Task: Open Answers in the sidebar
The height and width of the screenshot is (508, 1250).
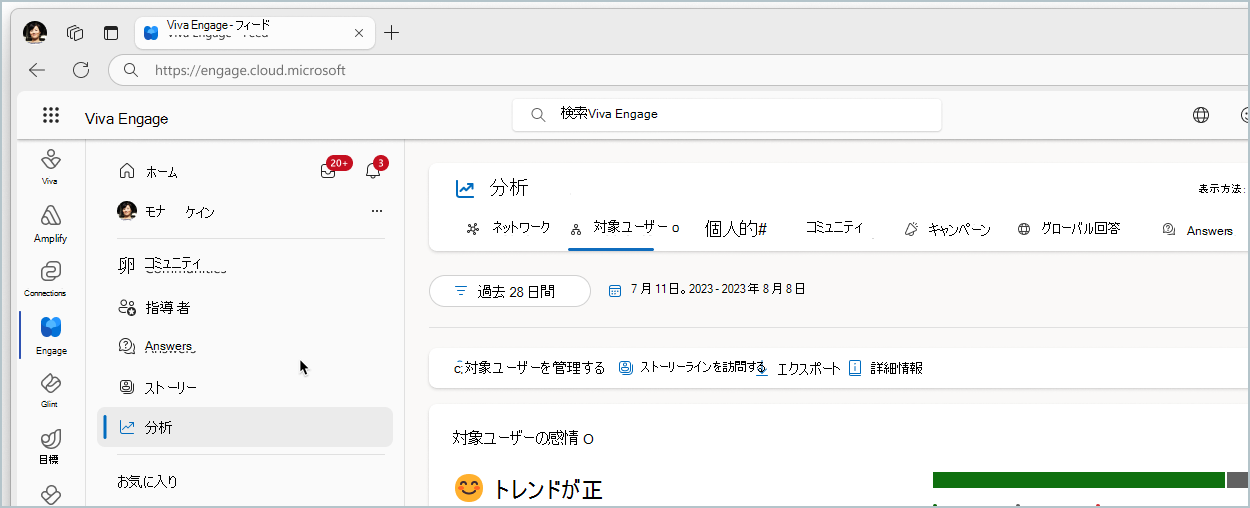Action: coord(155,347)
